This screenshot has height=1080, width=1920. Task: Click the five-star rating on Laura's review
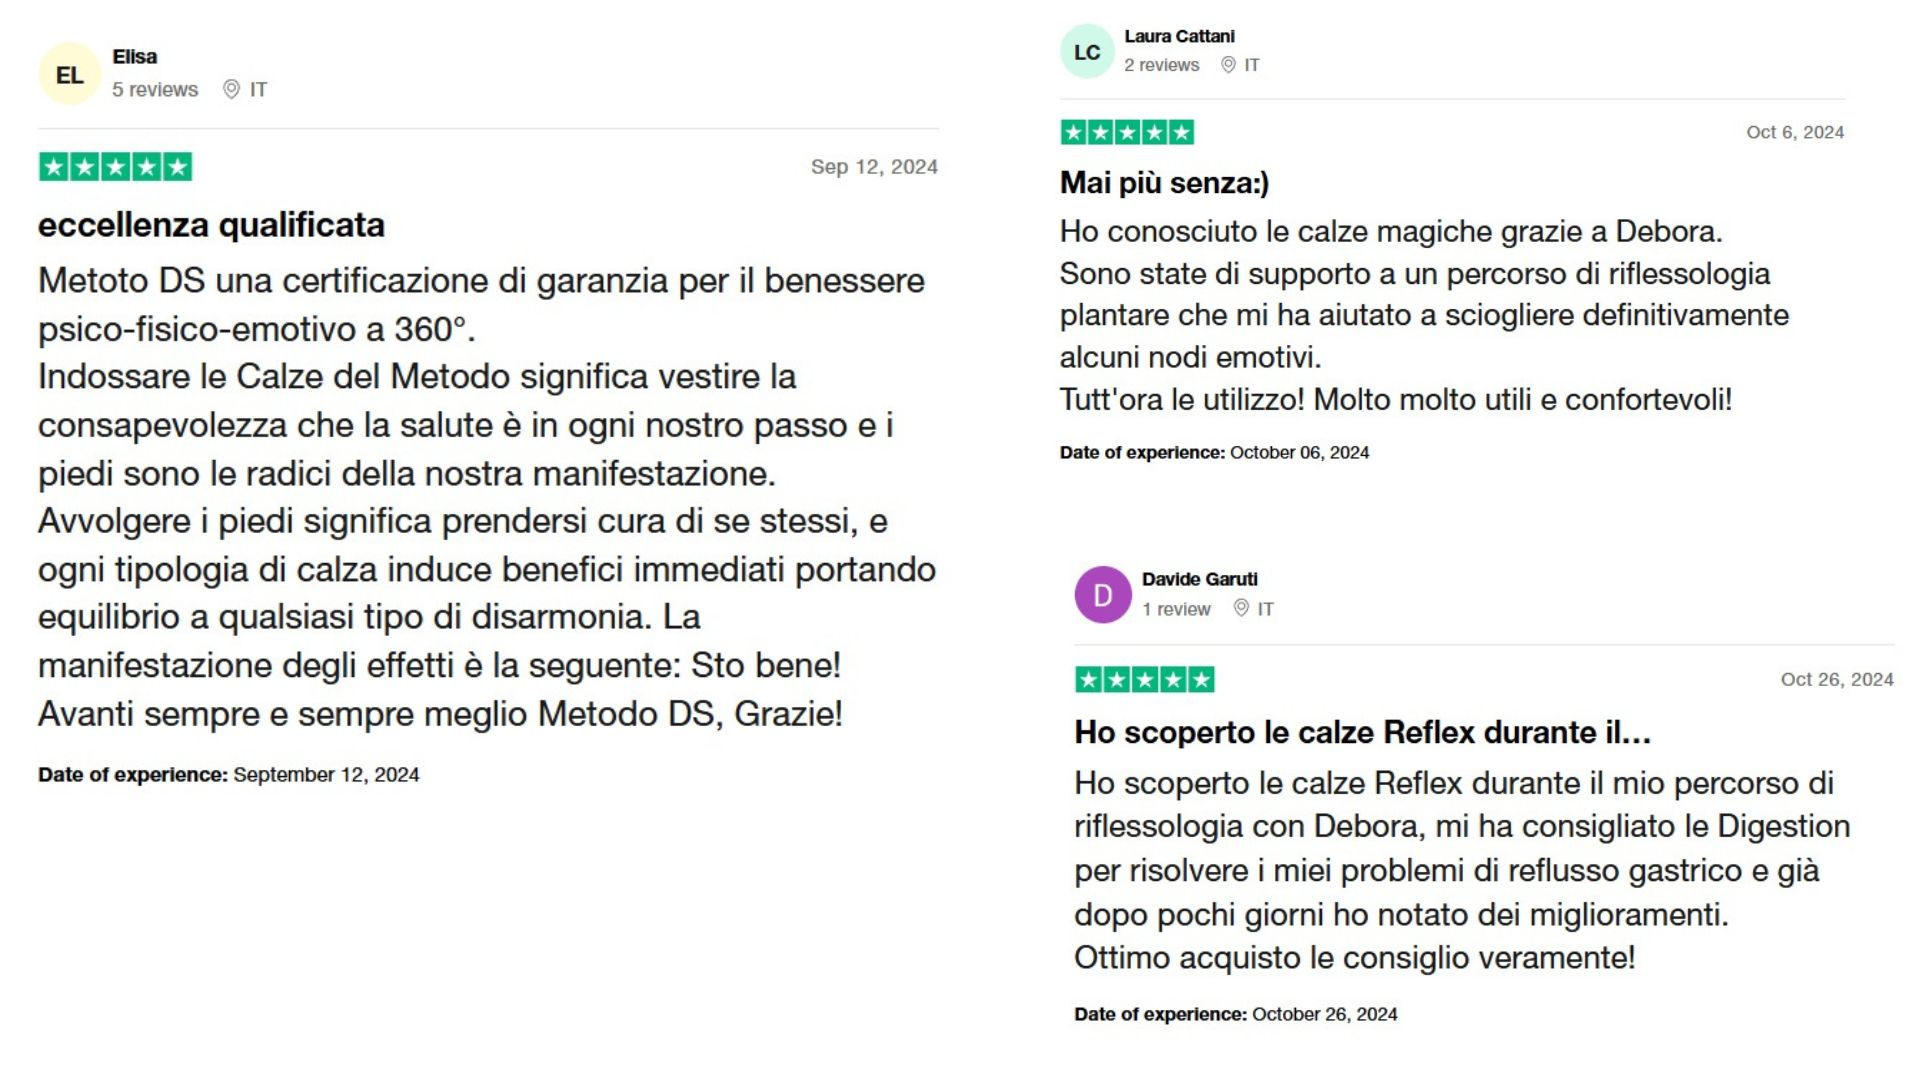[x=1127, y=132]
